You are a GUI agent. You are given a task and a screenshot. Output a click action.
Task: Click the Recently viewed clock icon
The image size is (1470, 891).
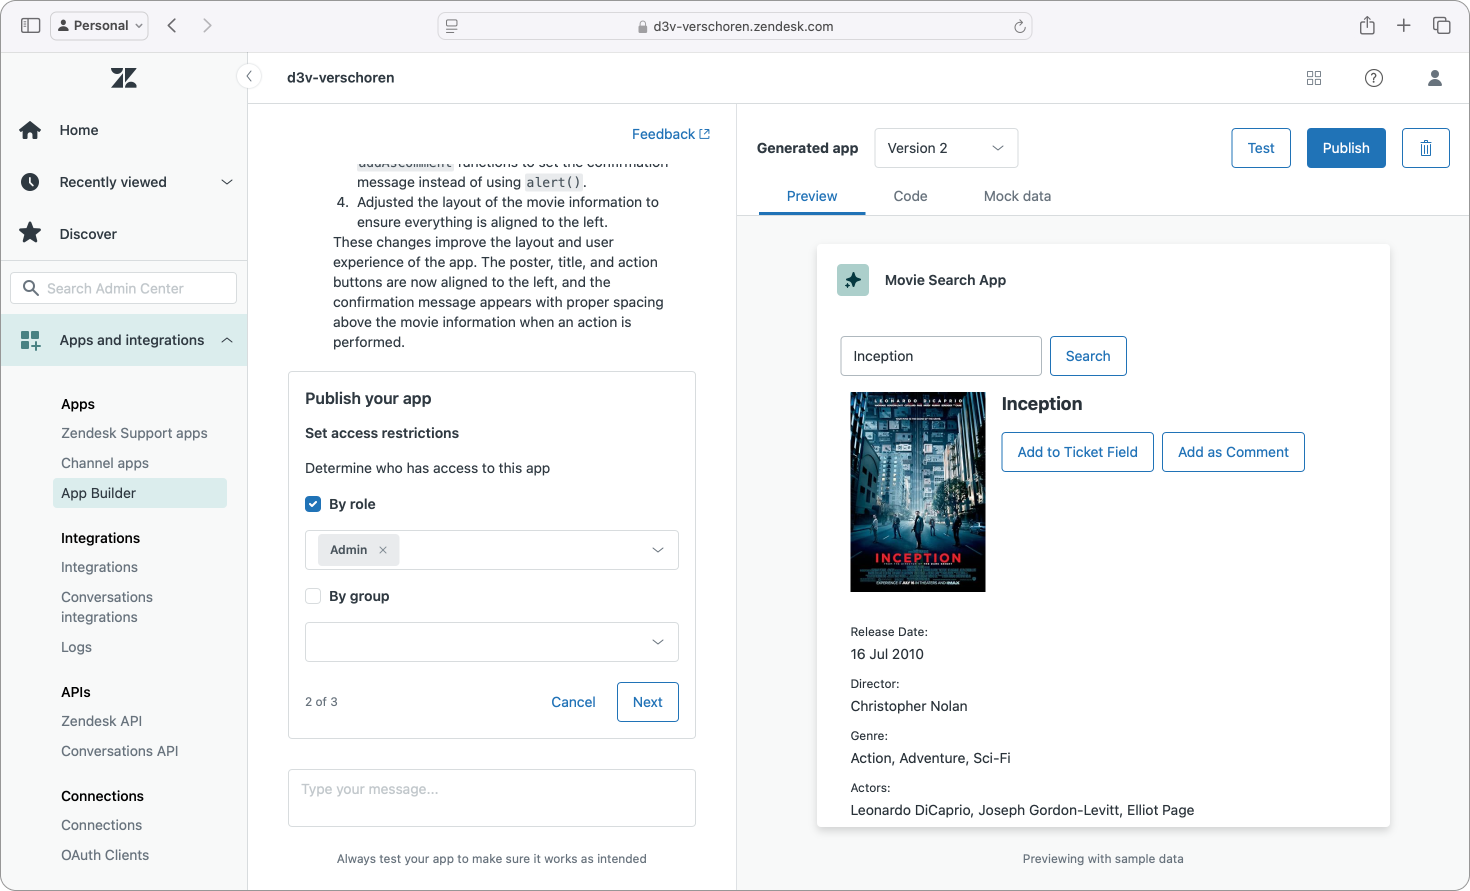click(x=30, y=182)
